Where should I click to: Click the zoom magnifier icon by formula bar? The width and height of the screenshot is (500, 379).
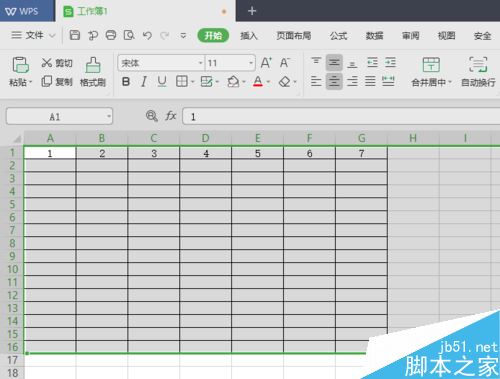pos(152,116)
